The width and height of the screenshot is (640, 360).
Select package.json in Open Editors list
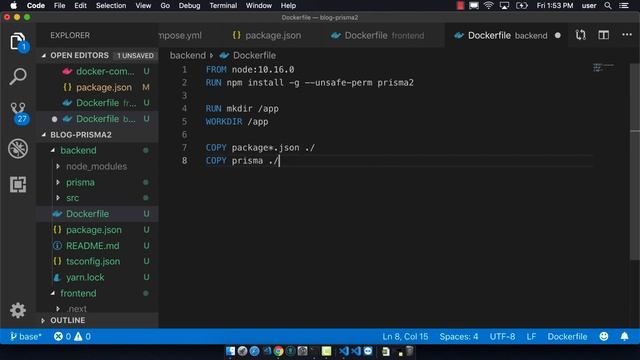(97, 87)
